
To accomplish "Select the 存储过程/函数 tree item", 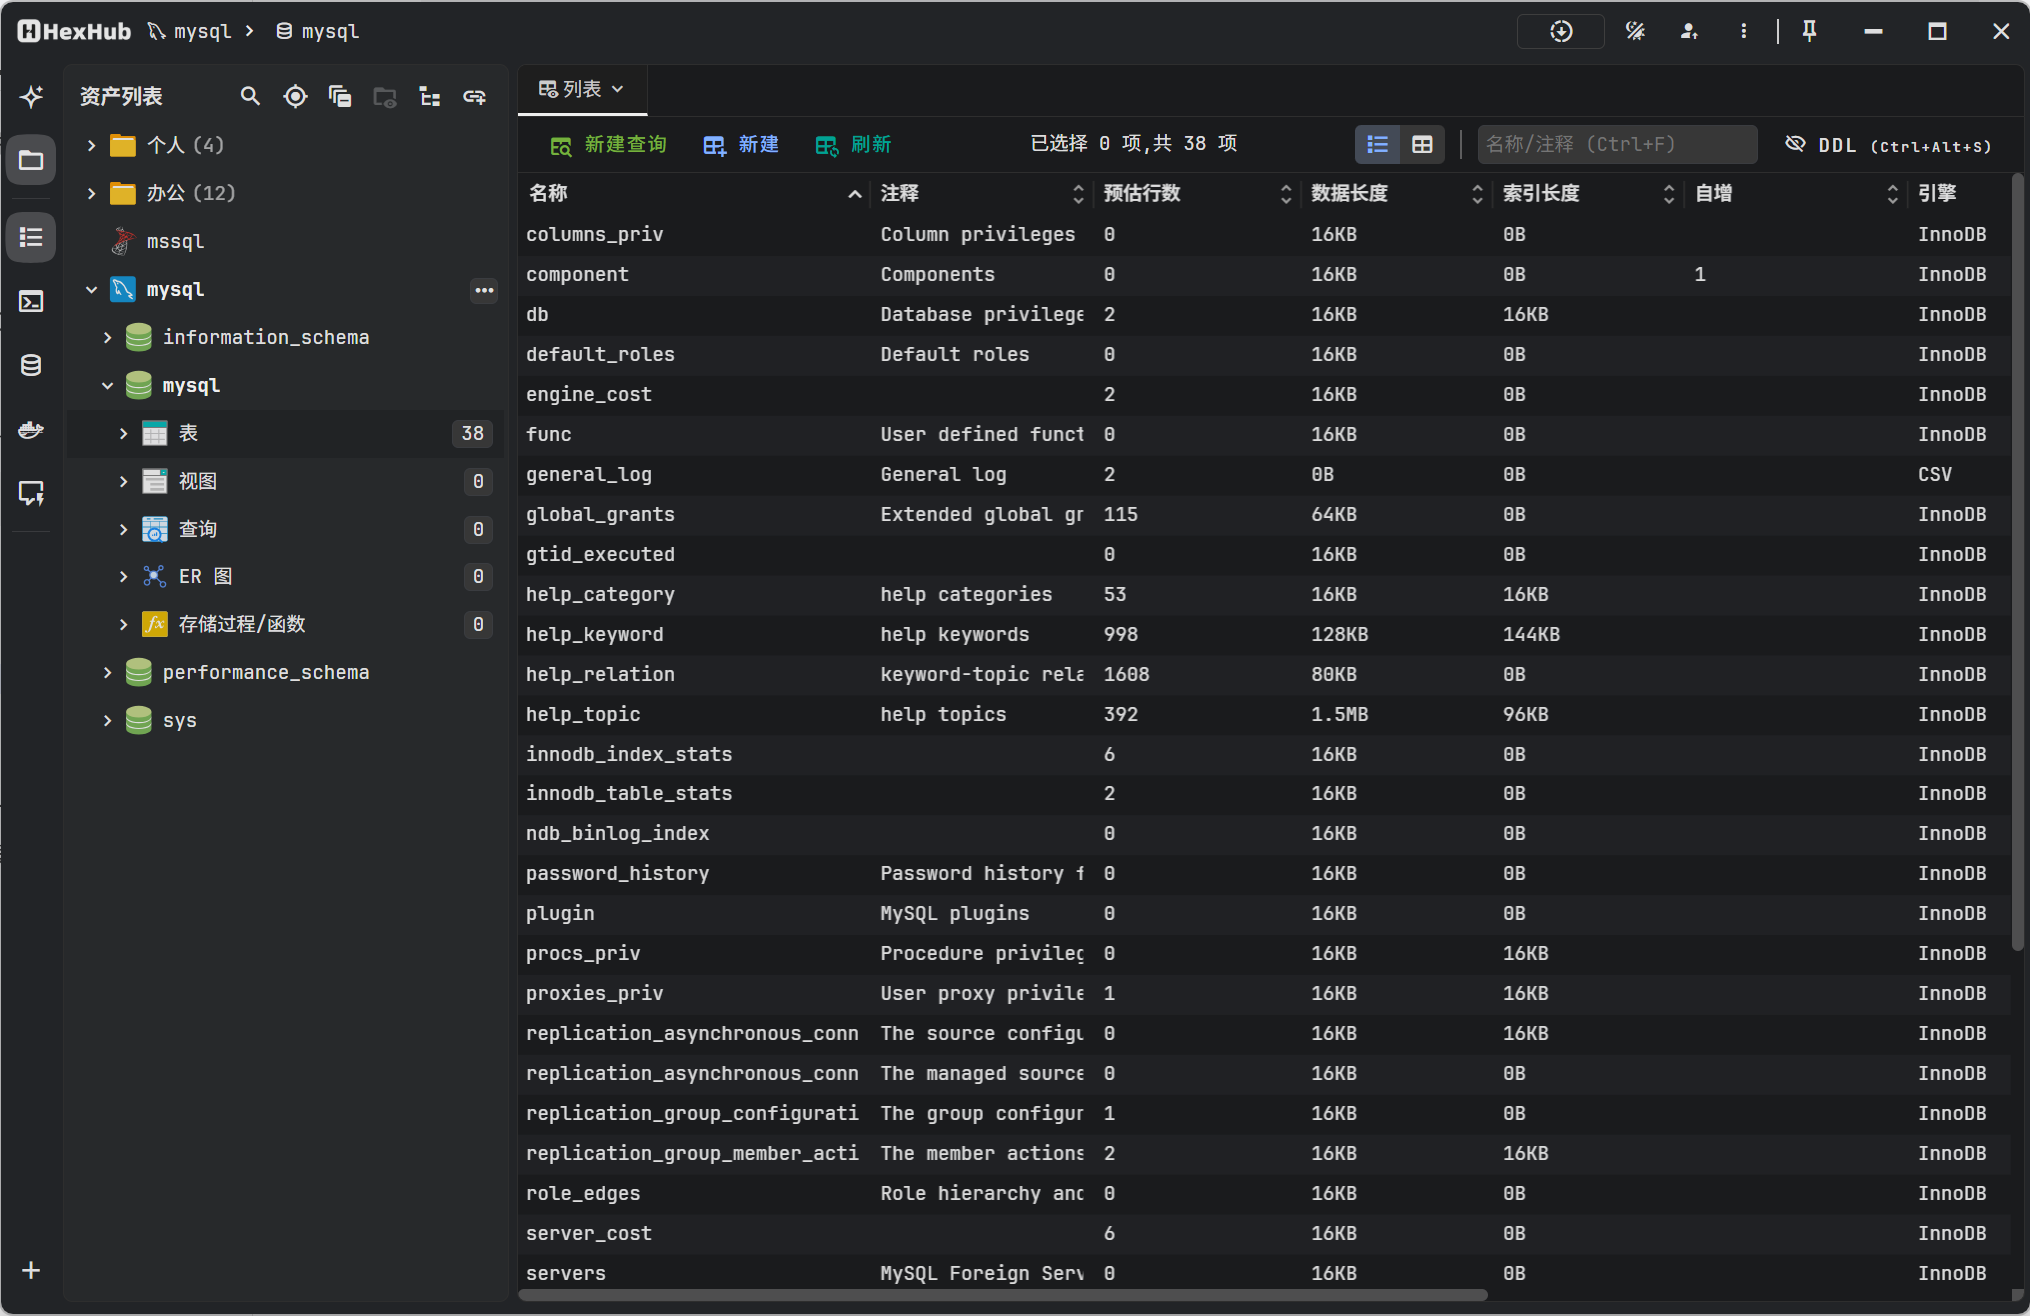I will click(x=284, y=625).
